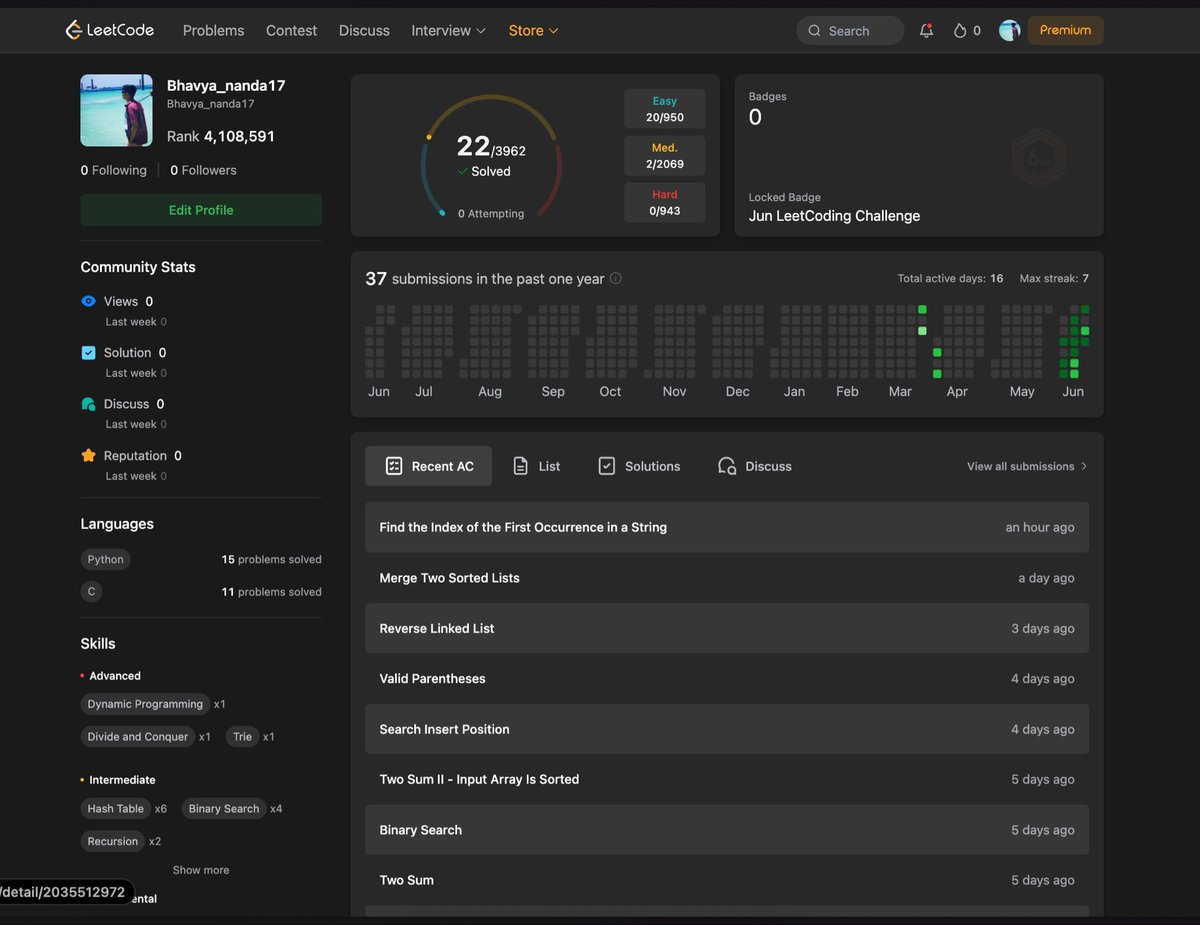Open Find the Index of First Occurrence

pyautogui.click(x=727, y=527)
